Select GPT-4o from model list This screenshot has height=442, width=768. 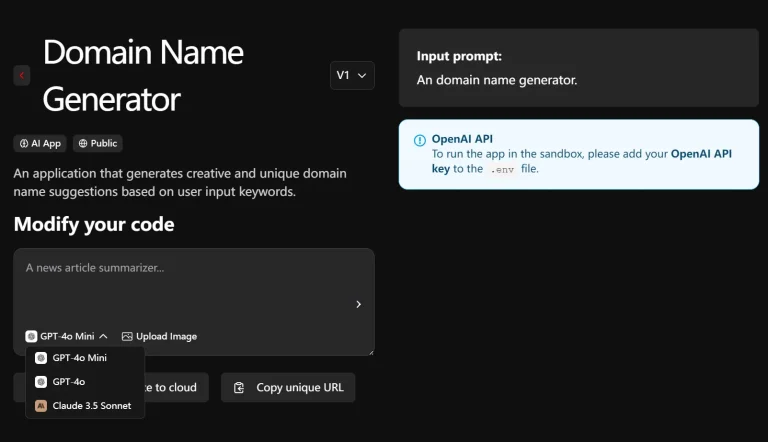click(x=85, y=382)
